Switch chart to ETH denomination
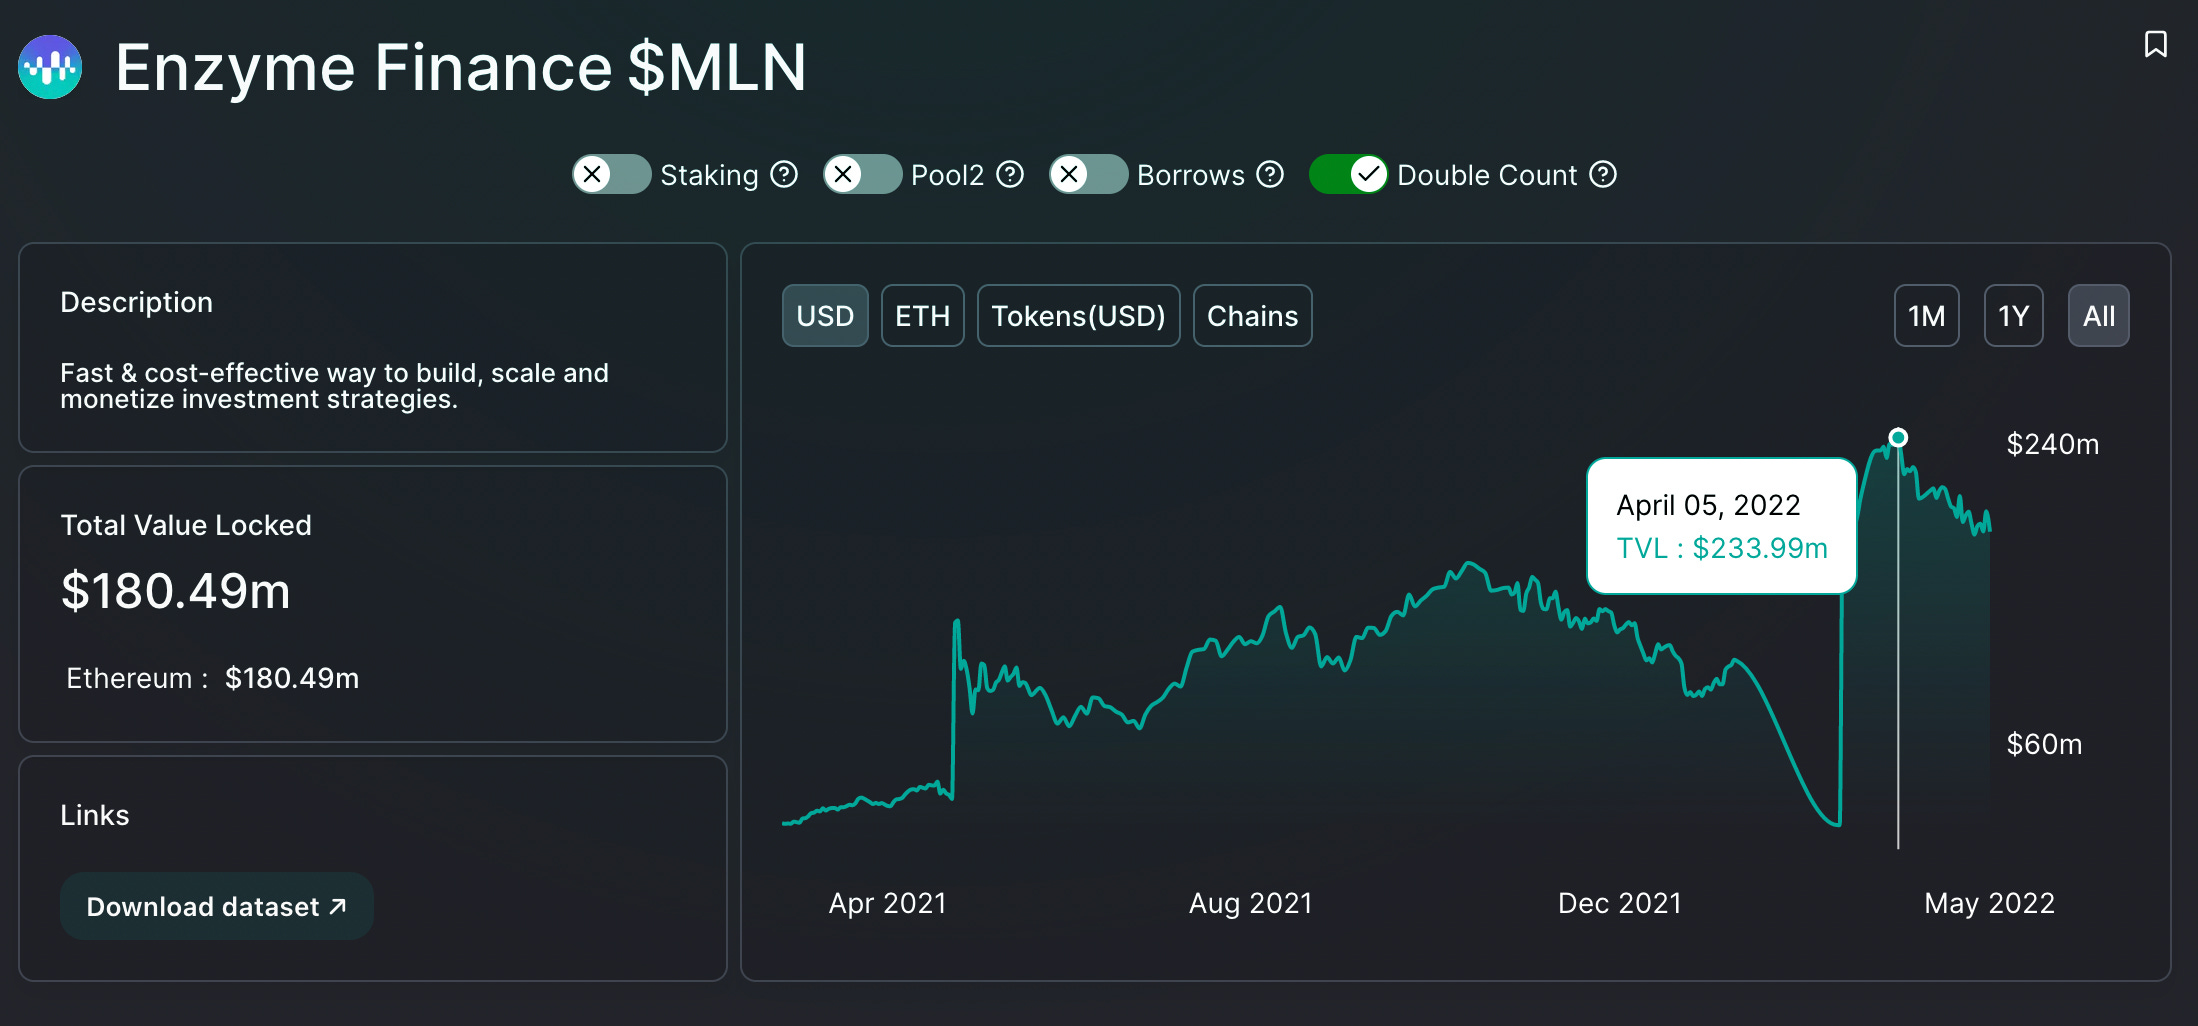This screenshot has width=2198, height=1026. (x=922, y=315)
